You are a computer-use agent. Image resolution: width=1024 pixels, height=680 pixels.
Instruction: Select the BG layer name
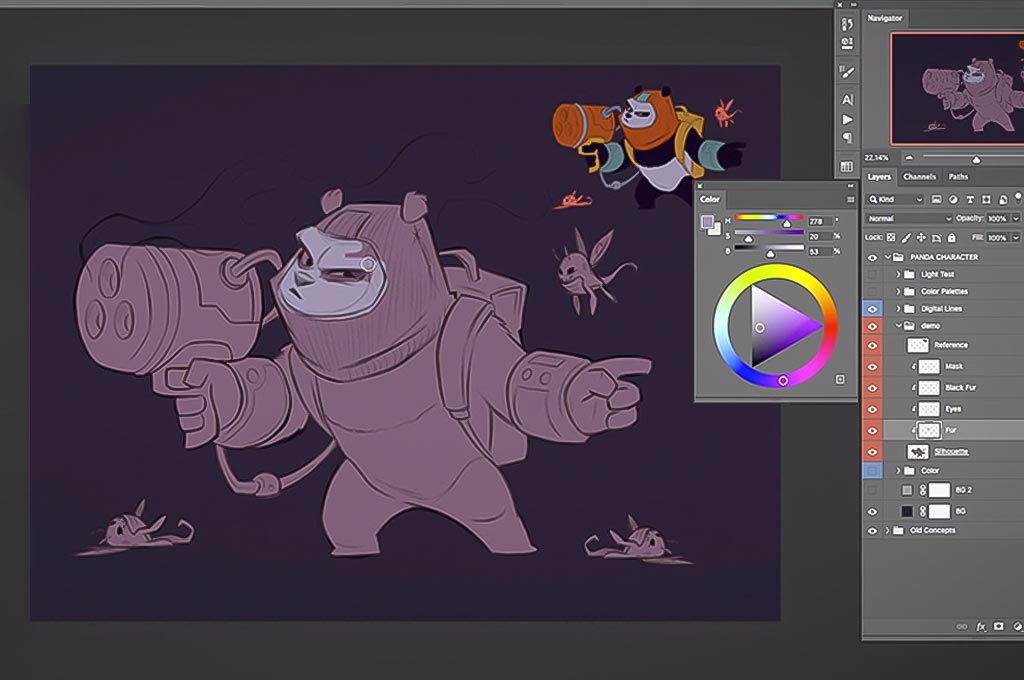point(960,511)
